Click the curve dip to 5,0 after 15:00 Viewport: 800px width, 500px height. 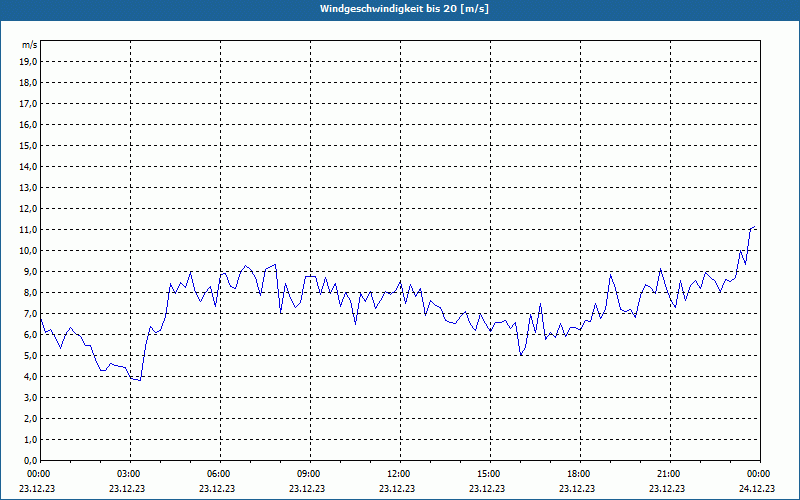520,355
